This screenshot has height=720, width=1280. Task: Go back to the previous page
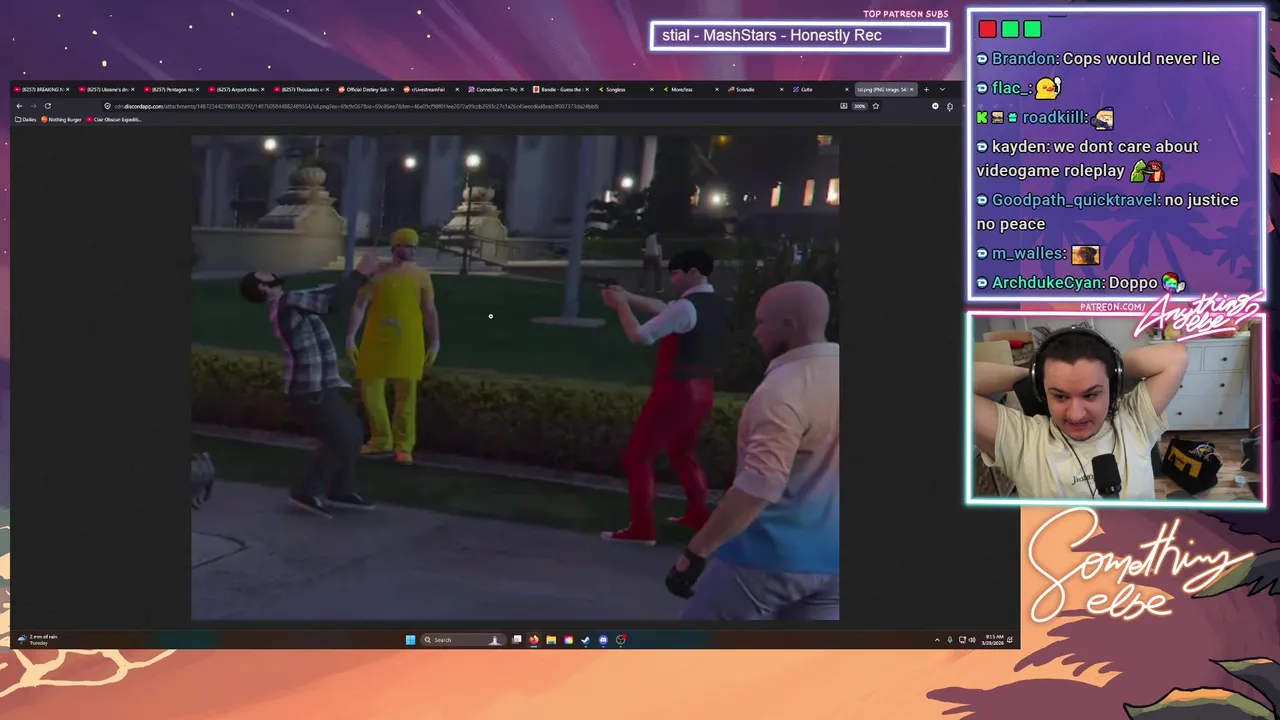click(x=19, y=105)
